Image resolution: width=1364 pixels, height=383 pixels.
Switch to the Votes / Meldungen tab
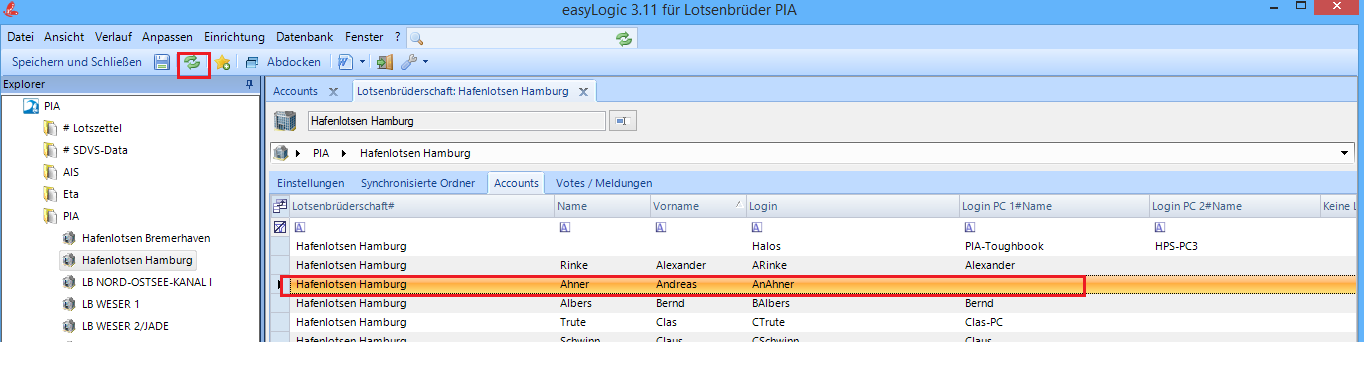point(604,183)
